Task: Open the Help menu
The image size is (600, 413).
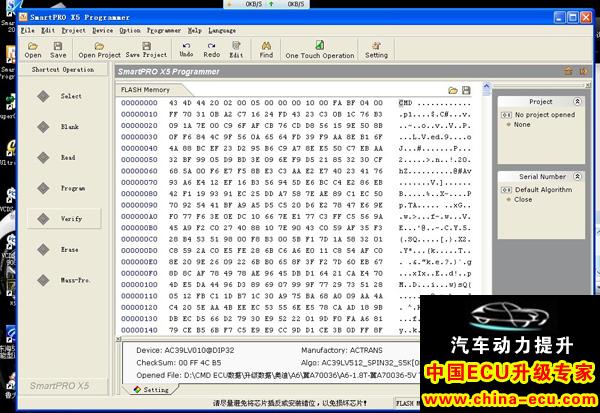Action: [194, 30]
